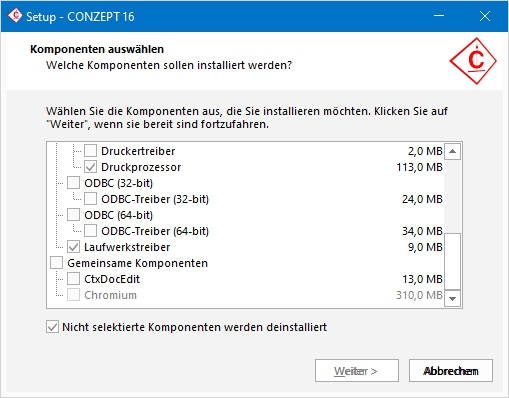509x398 pixels.
Task: Select the Laufwerkstreiber label
Action: pyautogui.click(x=127, y=247)
